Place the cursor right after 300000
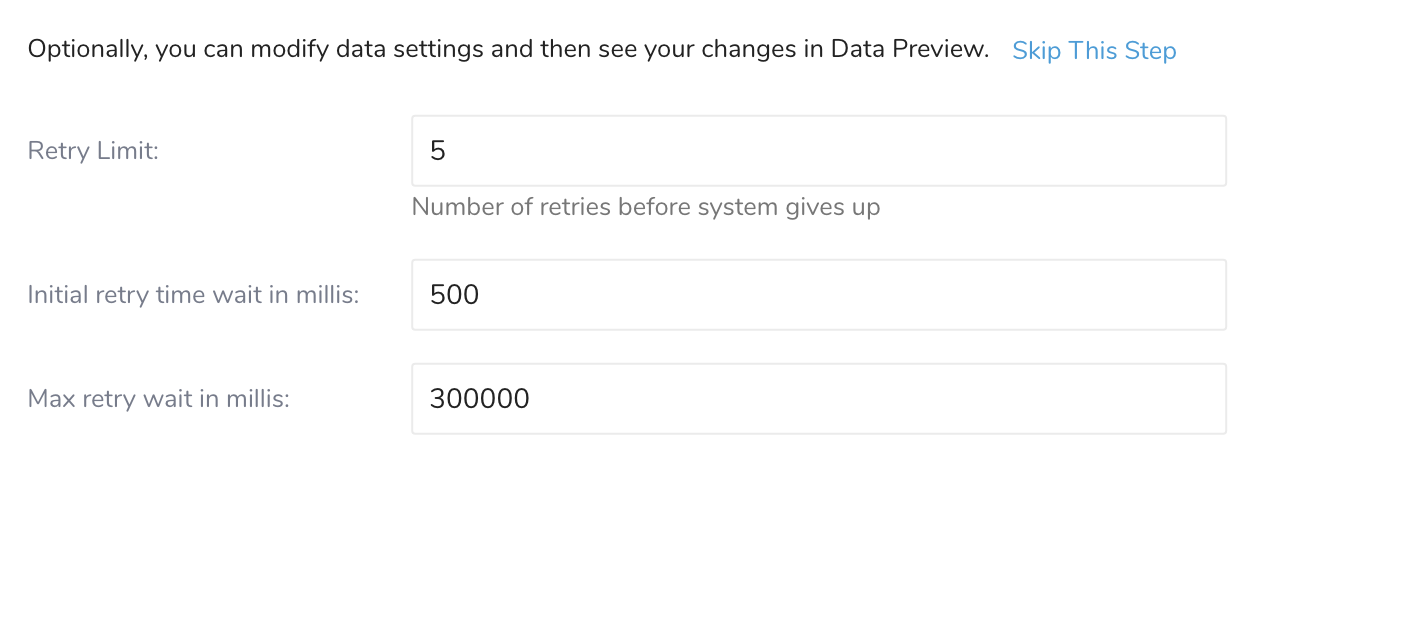Image resolution: width=1414 pixels, height=626 pixels. [x=532, y=399]
